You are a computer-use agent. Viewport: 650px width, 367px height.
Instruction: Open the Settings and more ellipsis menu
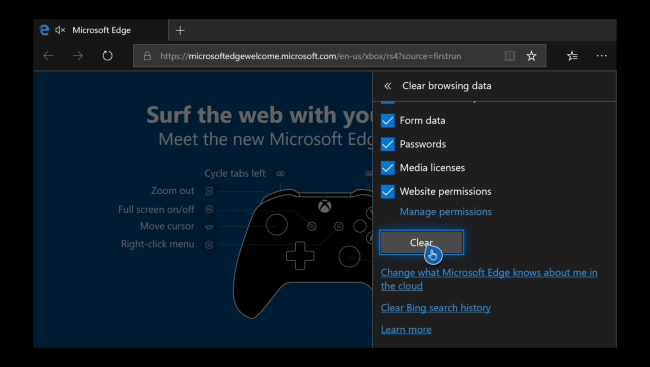point(601,56)
